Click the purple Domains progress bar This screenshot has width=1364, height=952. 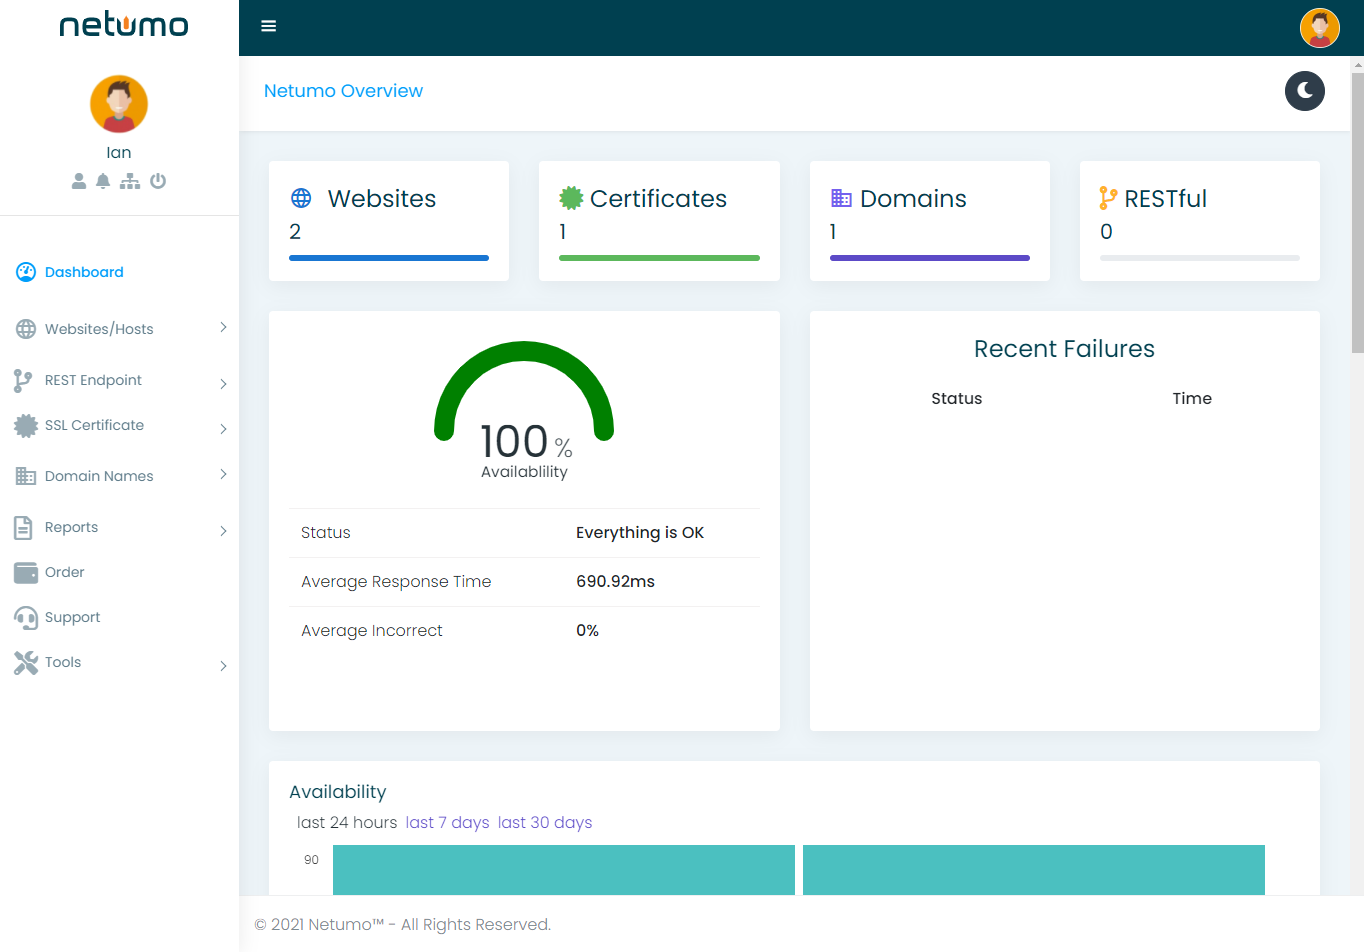(930, 258)
